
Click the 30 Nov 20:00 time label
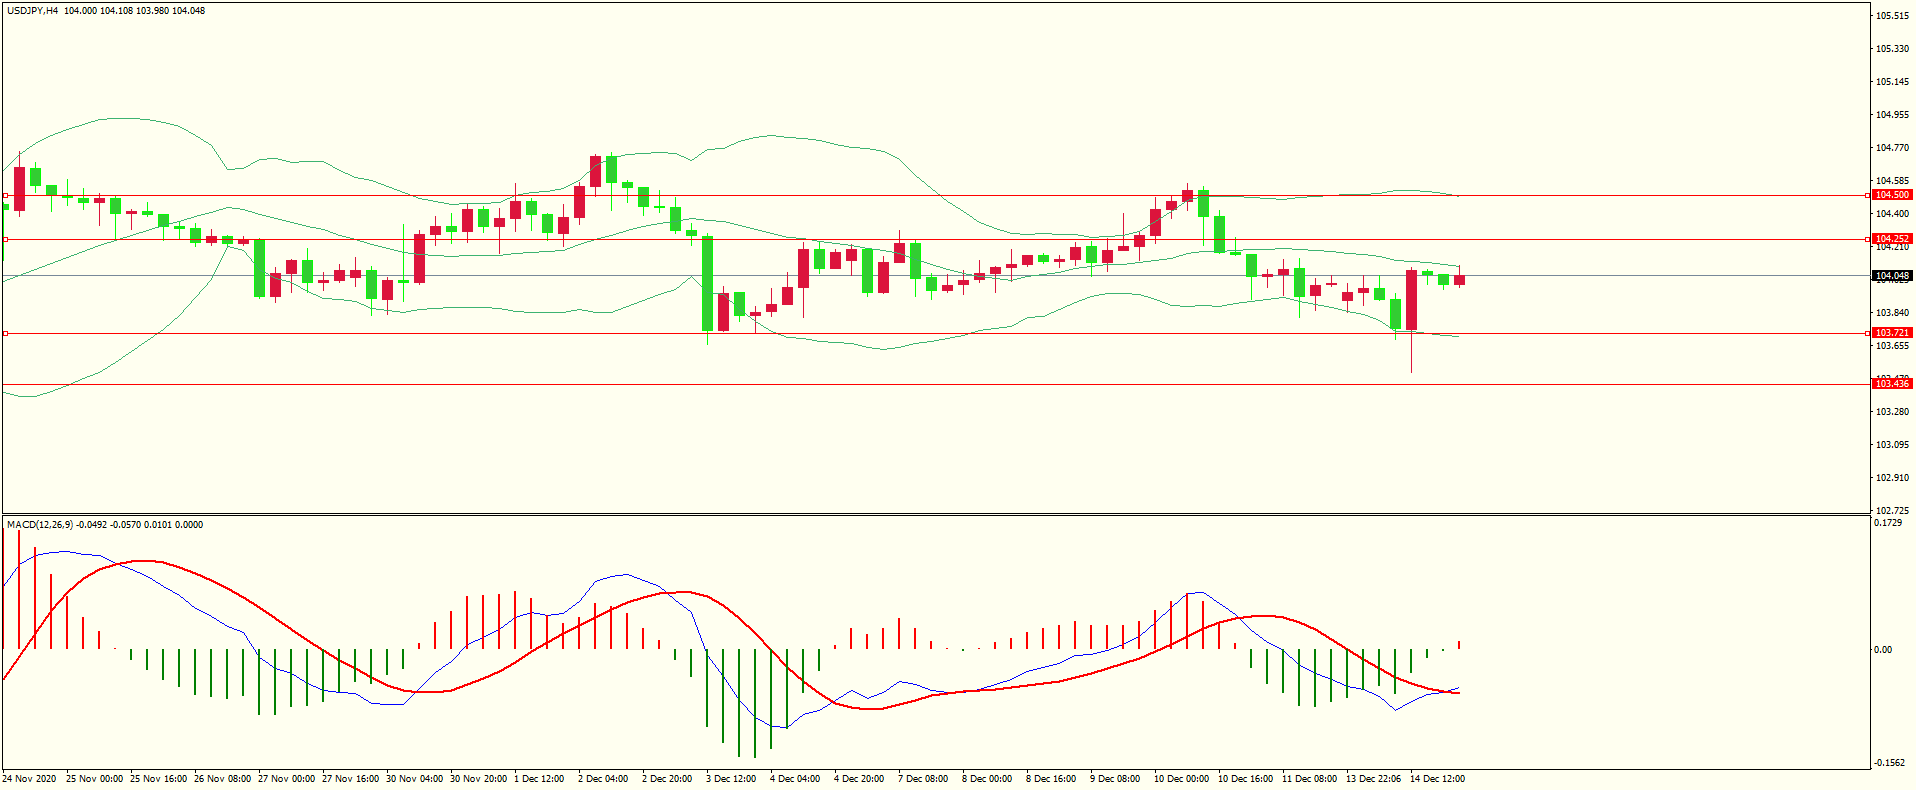click(479, 779)
